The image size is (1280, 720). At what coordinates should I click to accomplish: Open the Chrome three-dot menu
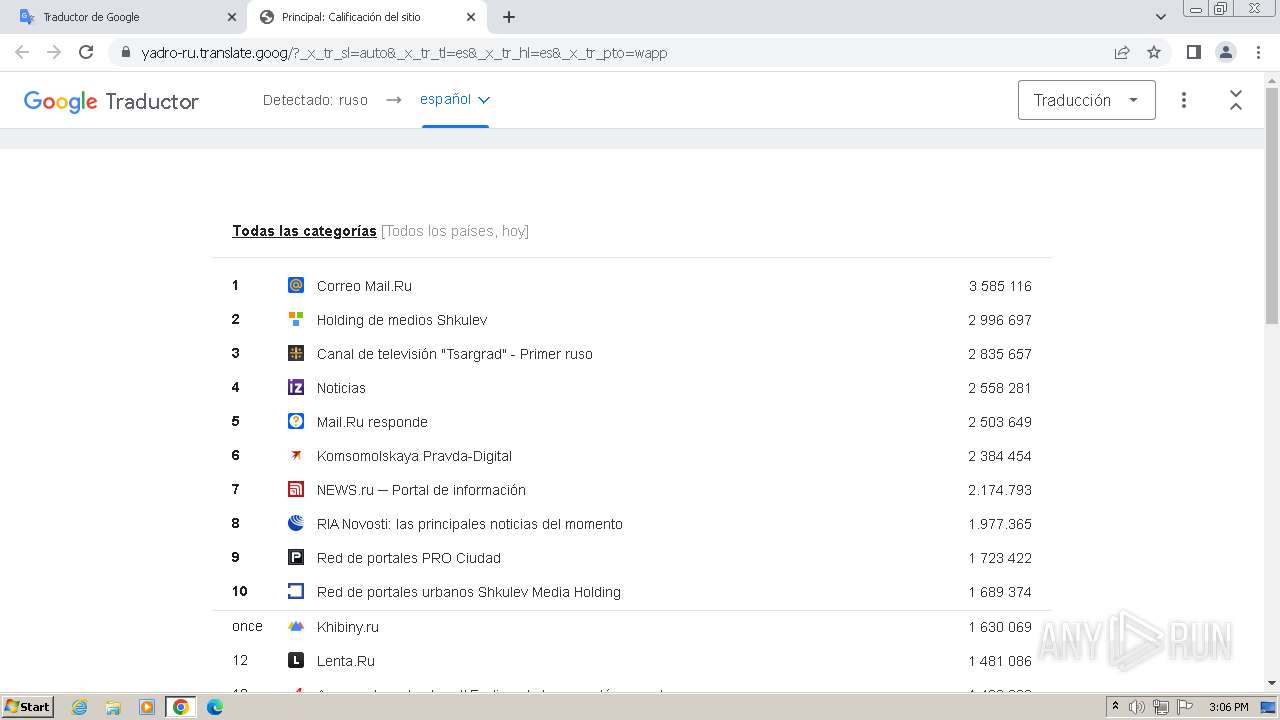[1257, 52]
